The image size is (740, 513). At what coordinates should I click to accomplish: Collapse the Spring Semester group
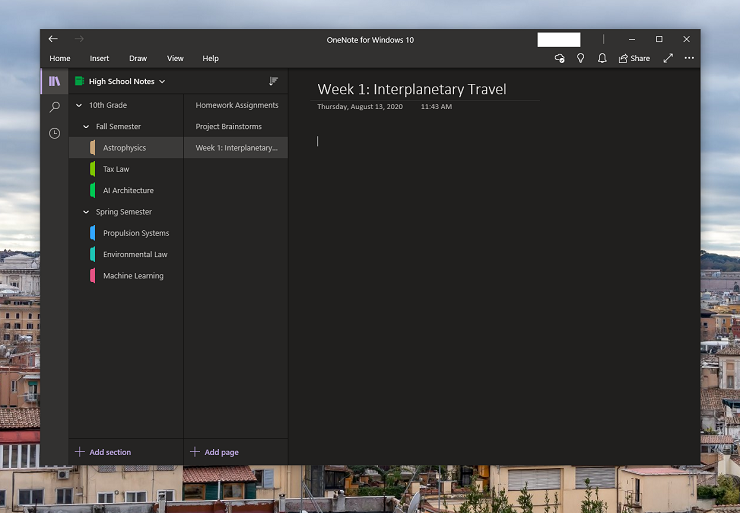pyautogui.click(x=86, y=212)
